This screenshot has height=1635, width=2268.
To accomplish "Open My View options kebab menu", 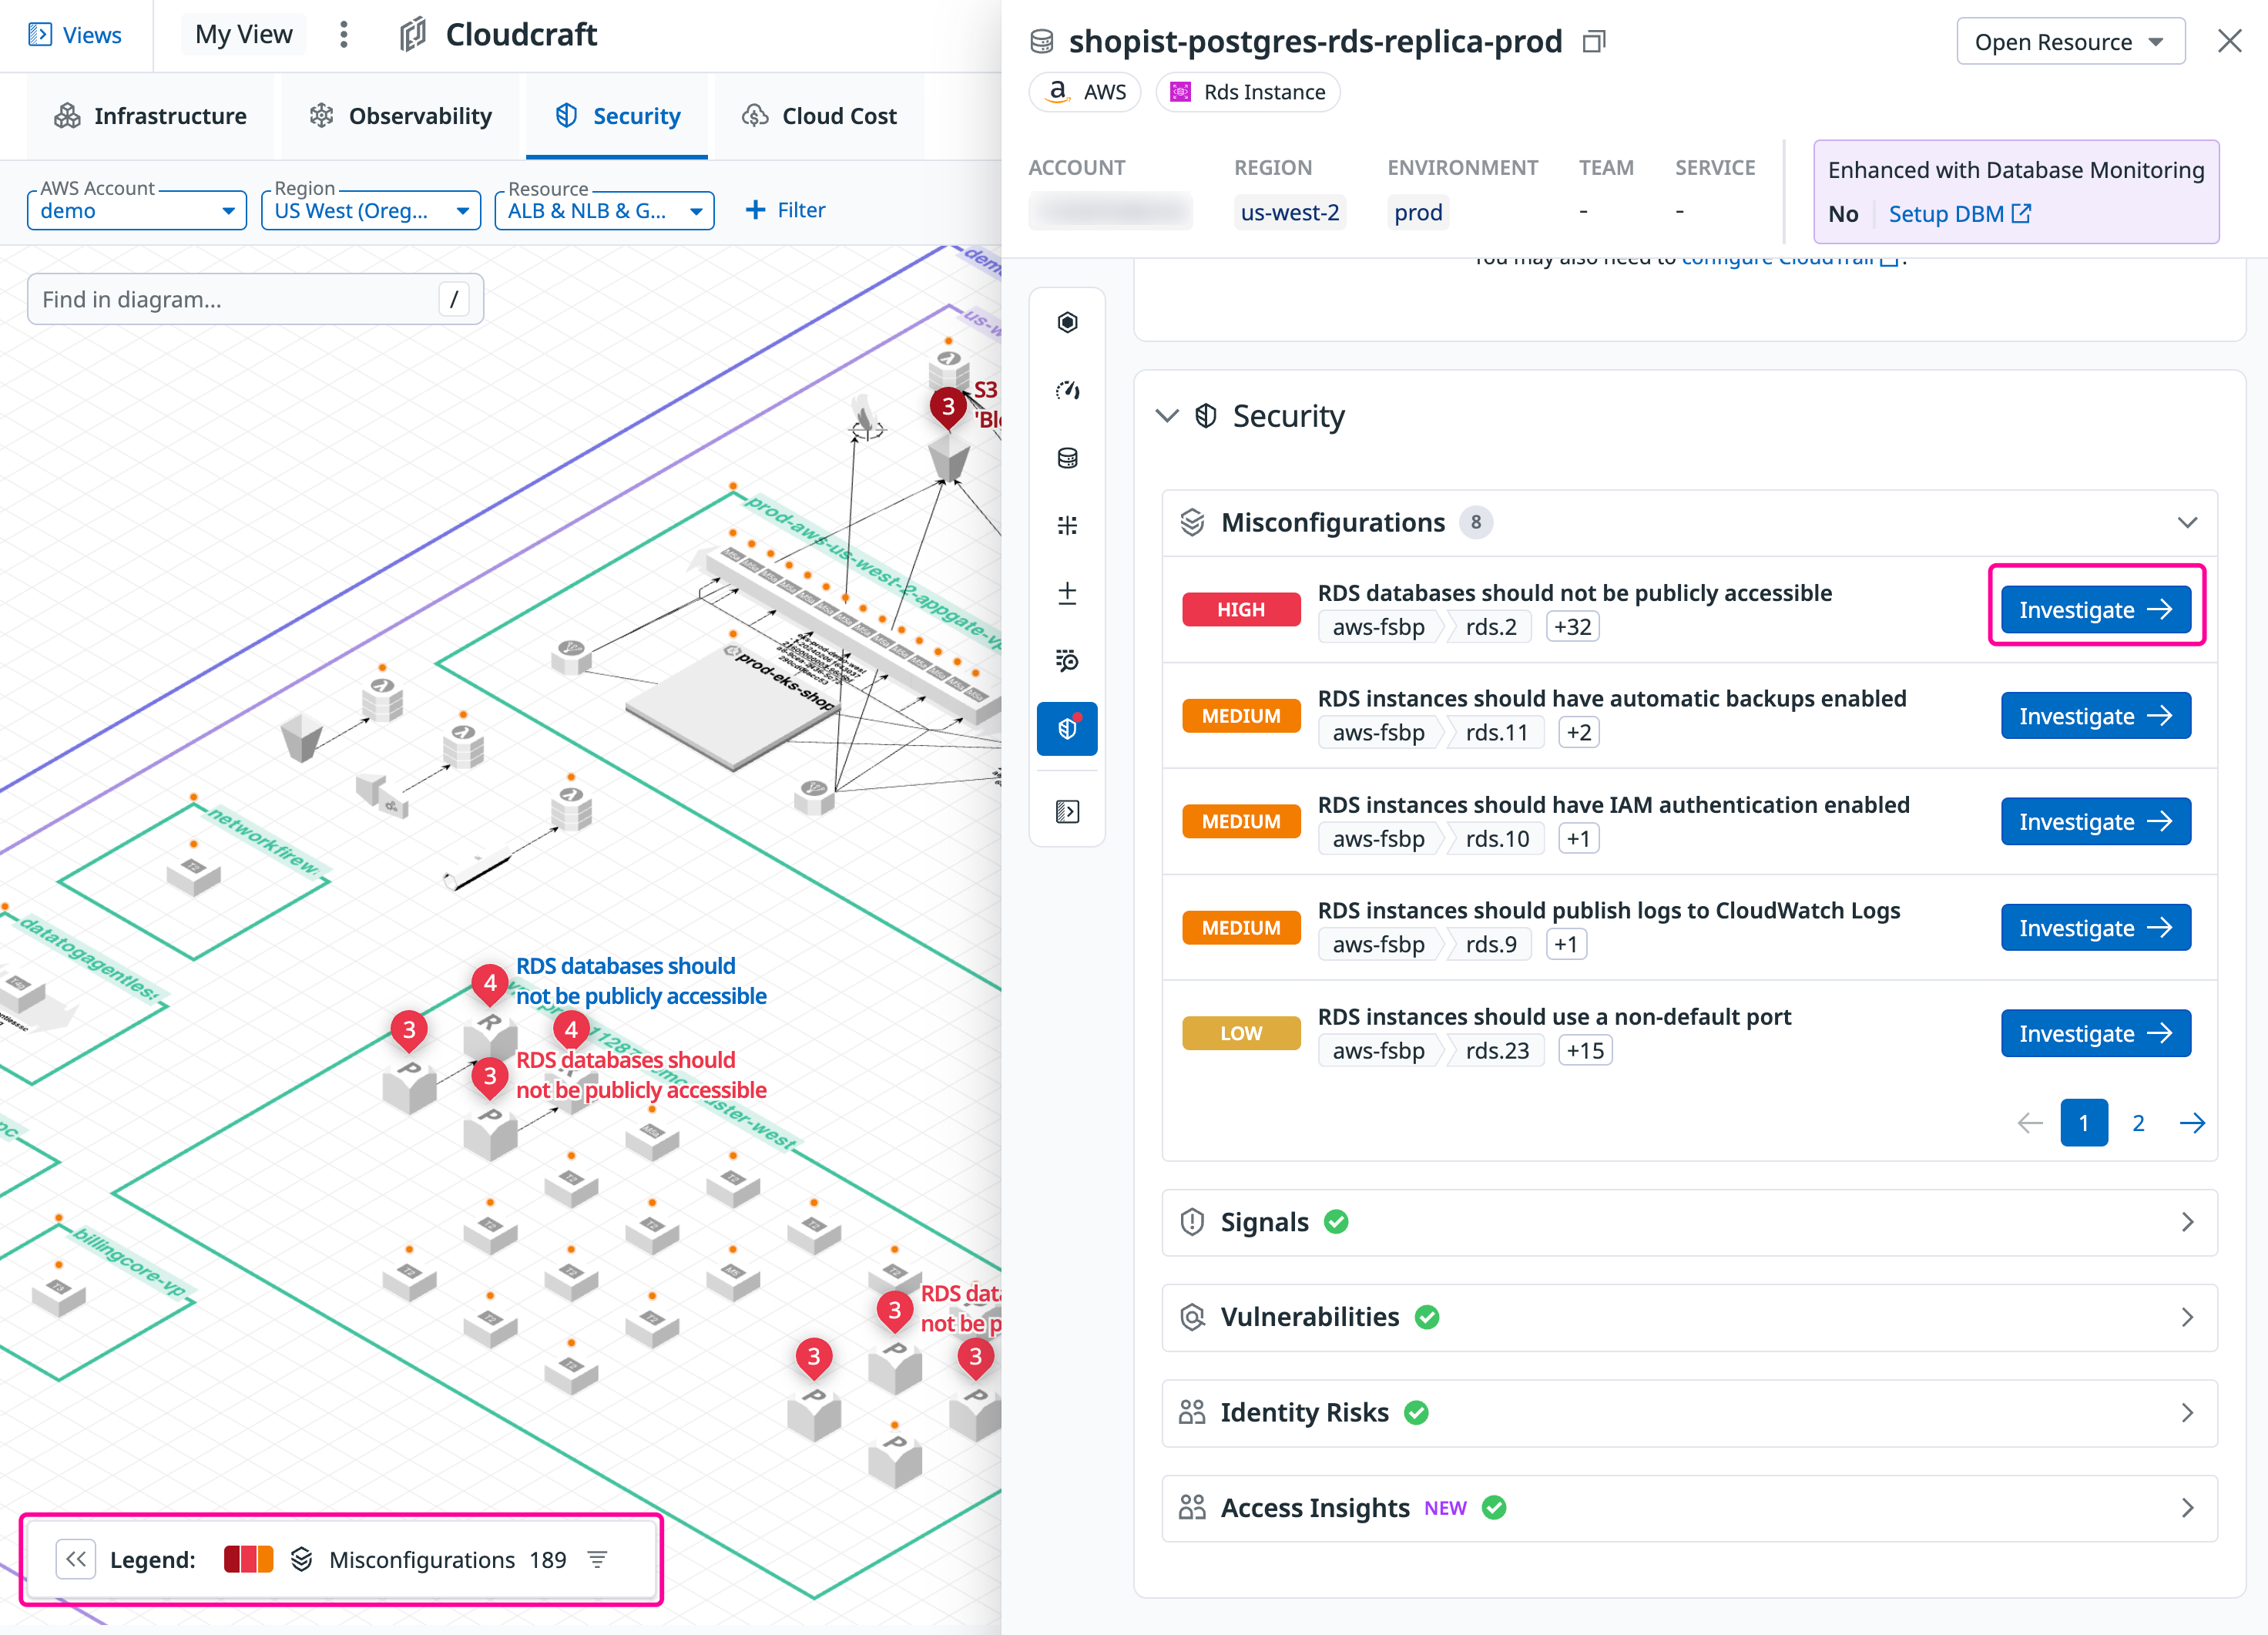I will click(343, 35).
